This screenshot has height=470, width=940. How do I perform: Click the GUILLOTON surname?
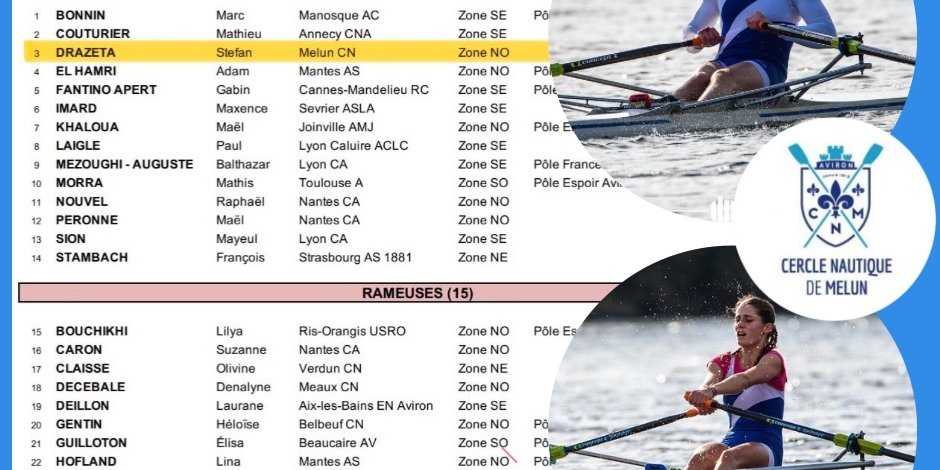point(91,442)
